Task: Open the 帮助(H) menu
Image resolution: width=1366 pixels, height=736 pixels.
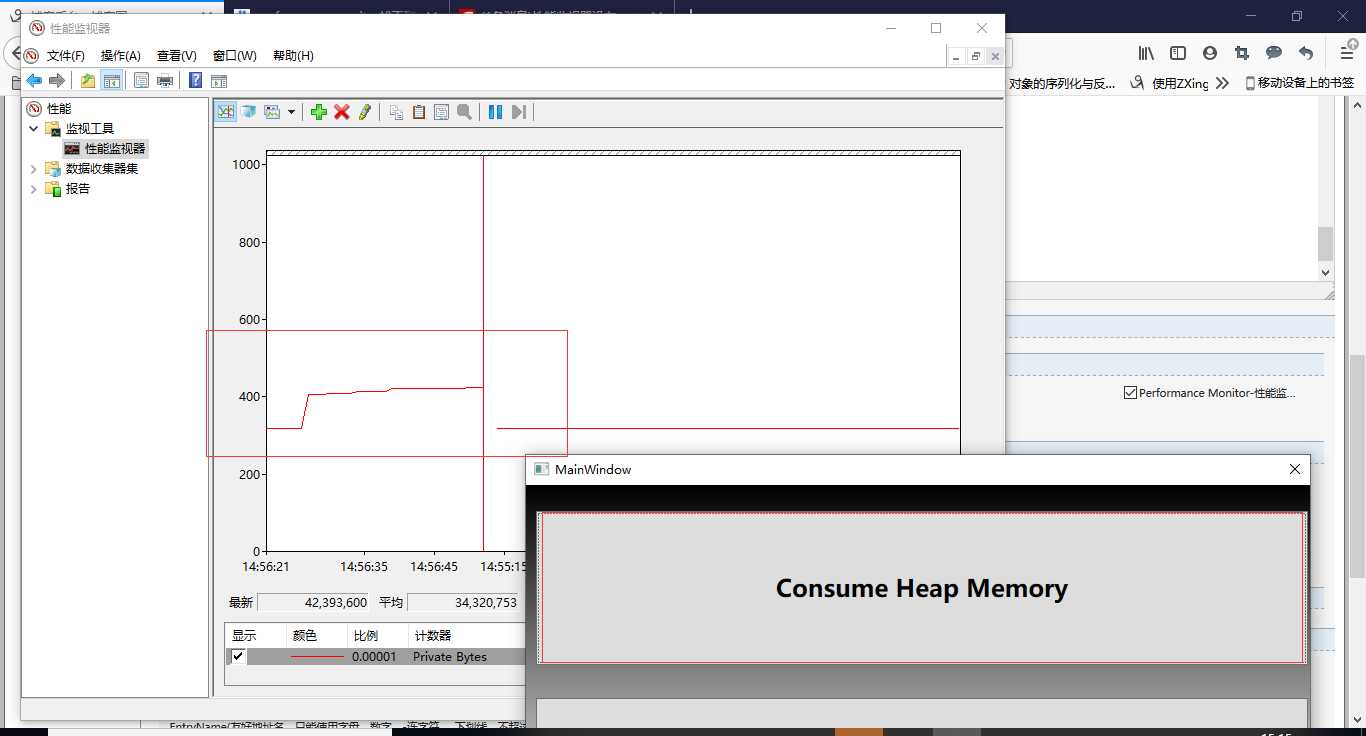Action: 293,56
